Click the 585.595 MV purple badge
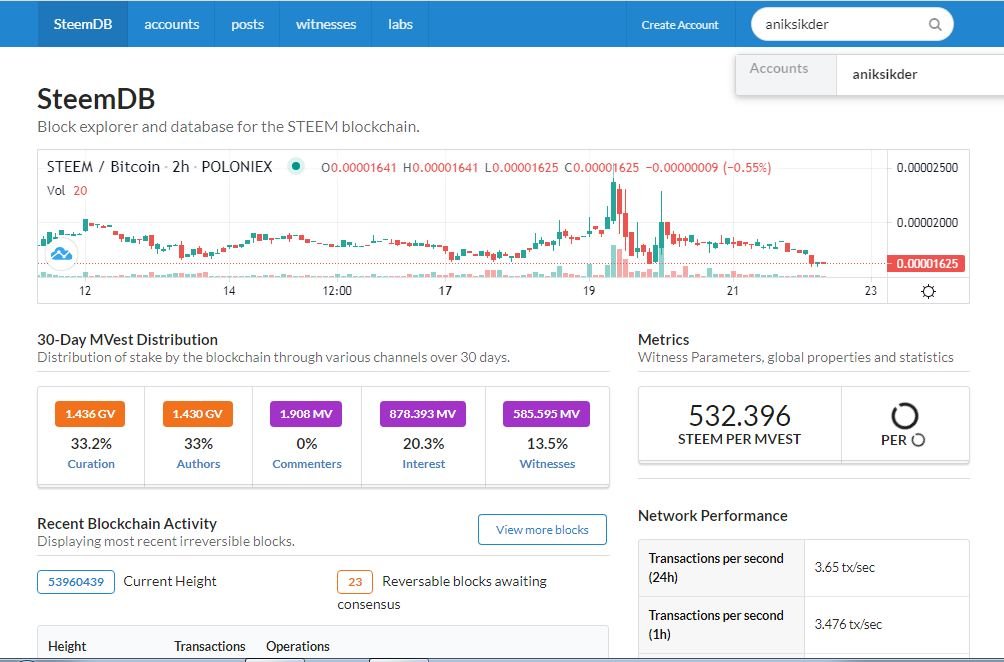Image resolution: width=1004 pixels, height=662 pixels. tap(546, 414)
